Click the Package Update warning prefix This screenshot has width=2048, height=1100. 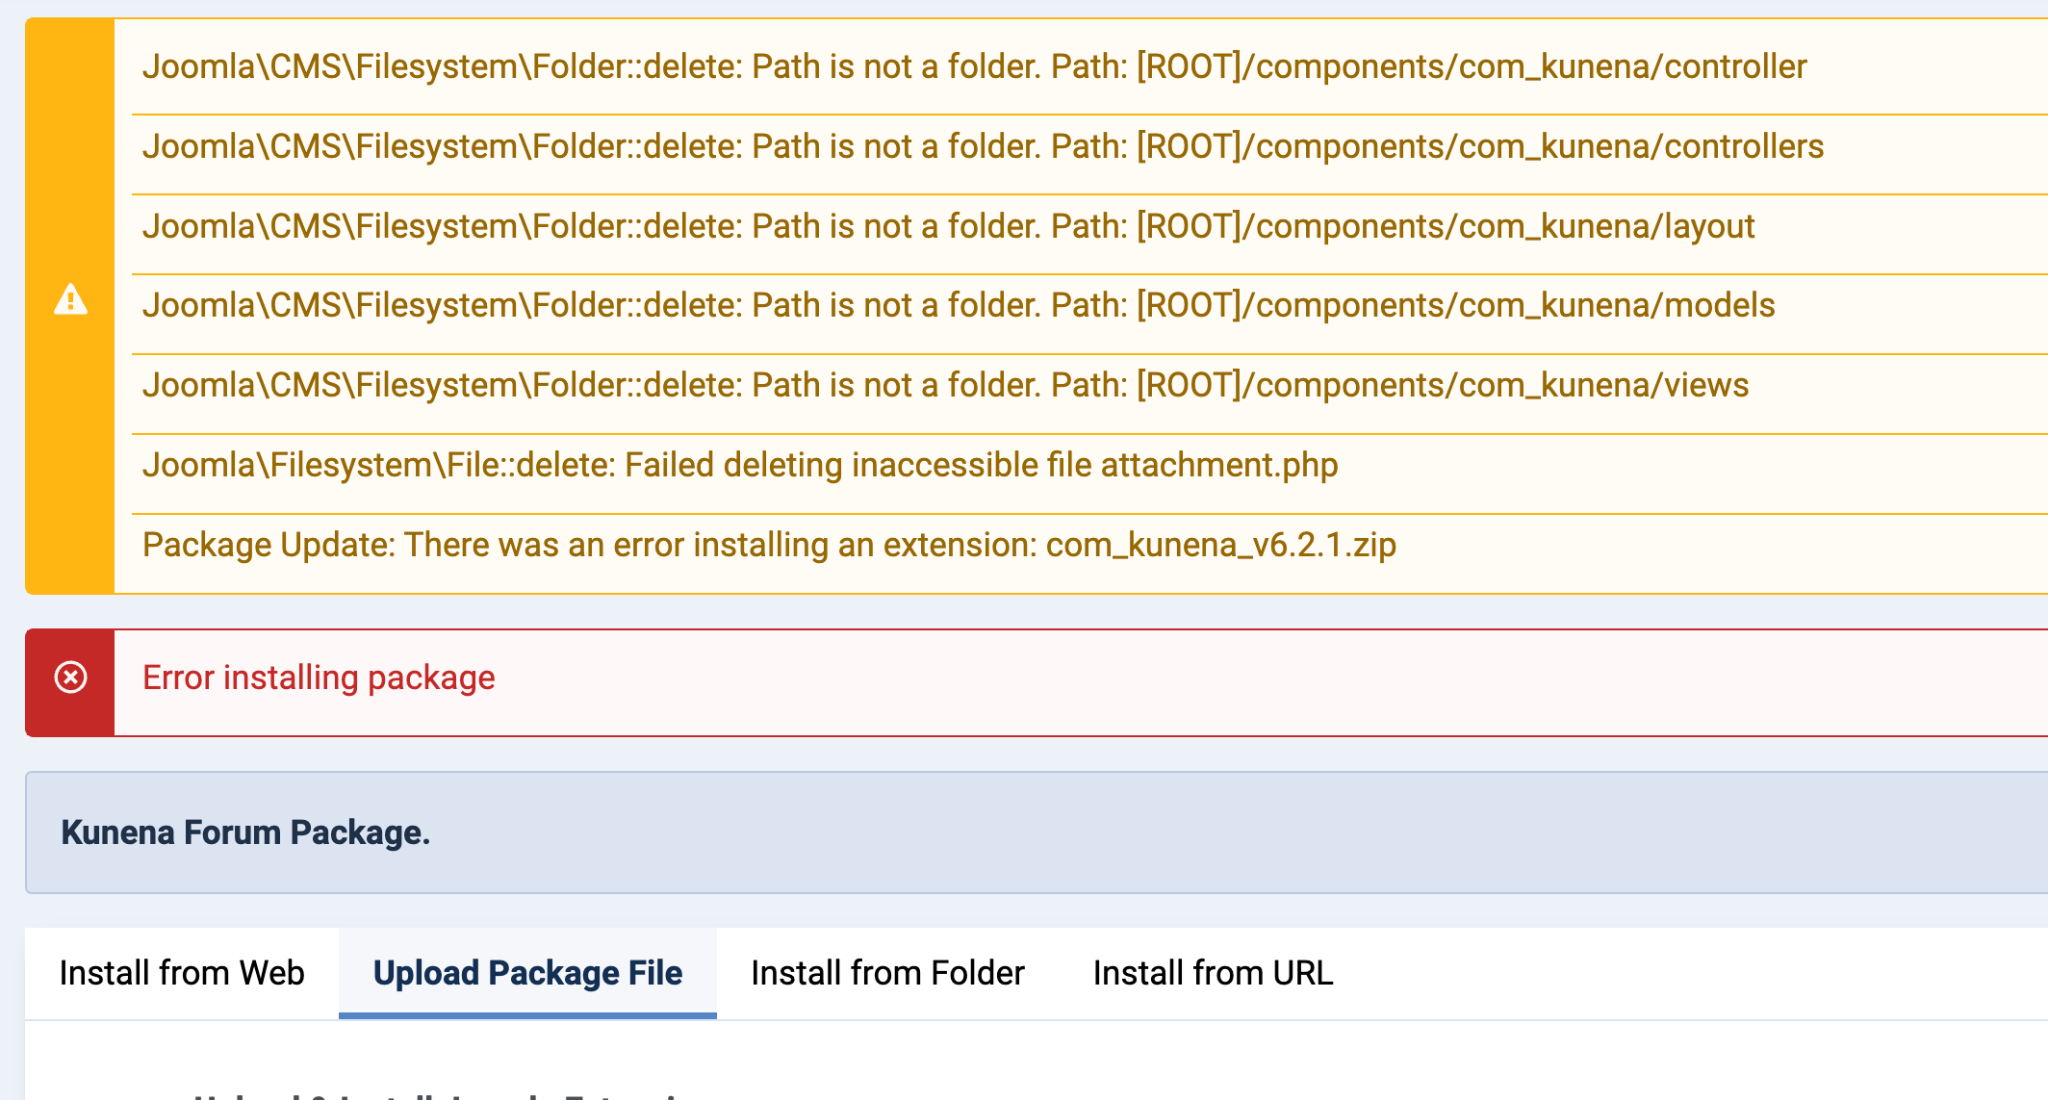click(268, 546)
